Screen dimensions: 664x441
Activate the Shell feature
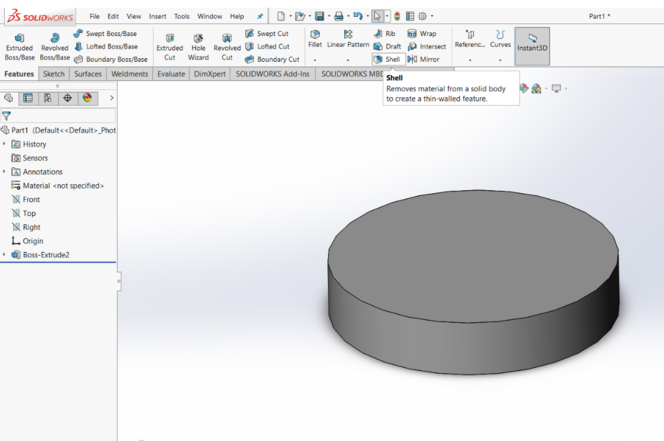tap(387, 59)
